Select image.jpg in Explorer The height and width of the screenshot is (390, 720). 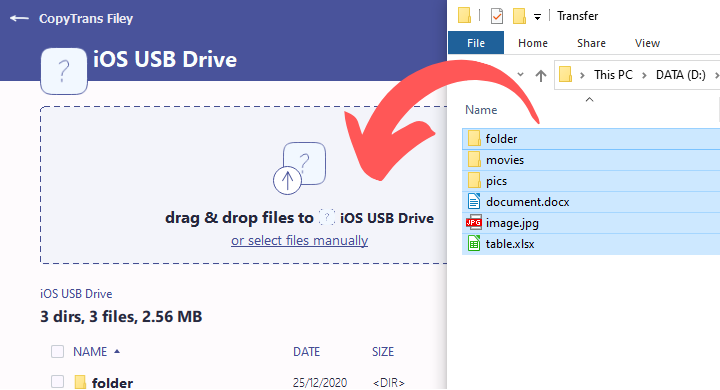591,223
